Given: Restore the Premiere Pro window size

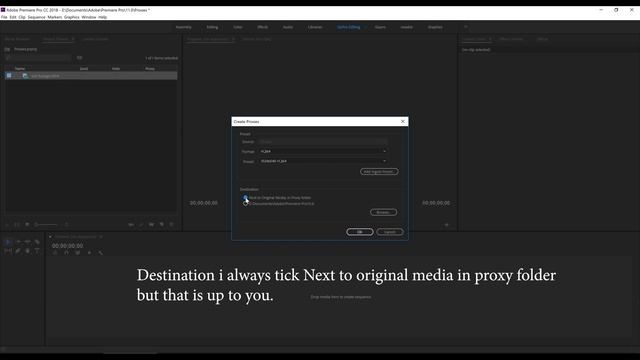Looking at the screenshot, I should click(616, 10).
